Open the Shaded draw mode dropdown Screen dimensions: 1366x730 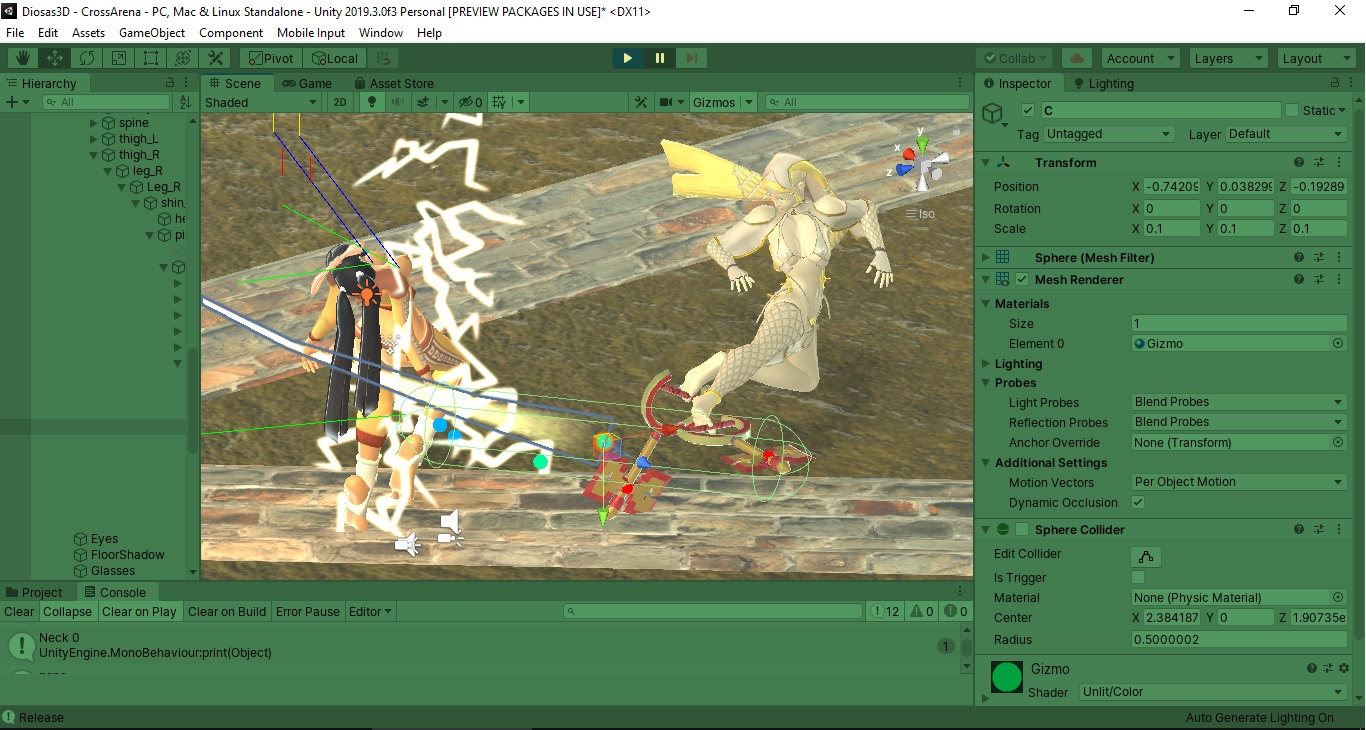[x=261, y=102]
